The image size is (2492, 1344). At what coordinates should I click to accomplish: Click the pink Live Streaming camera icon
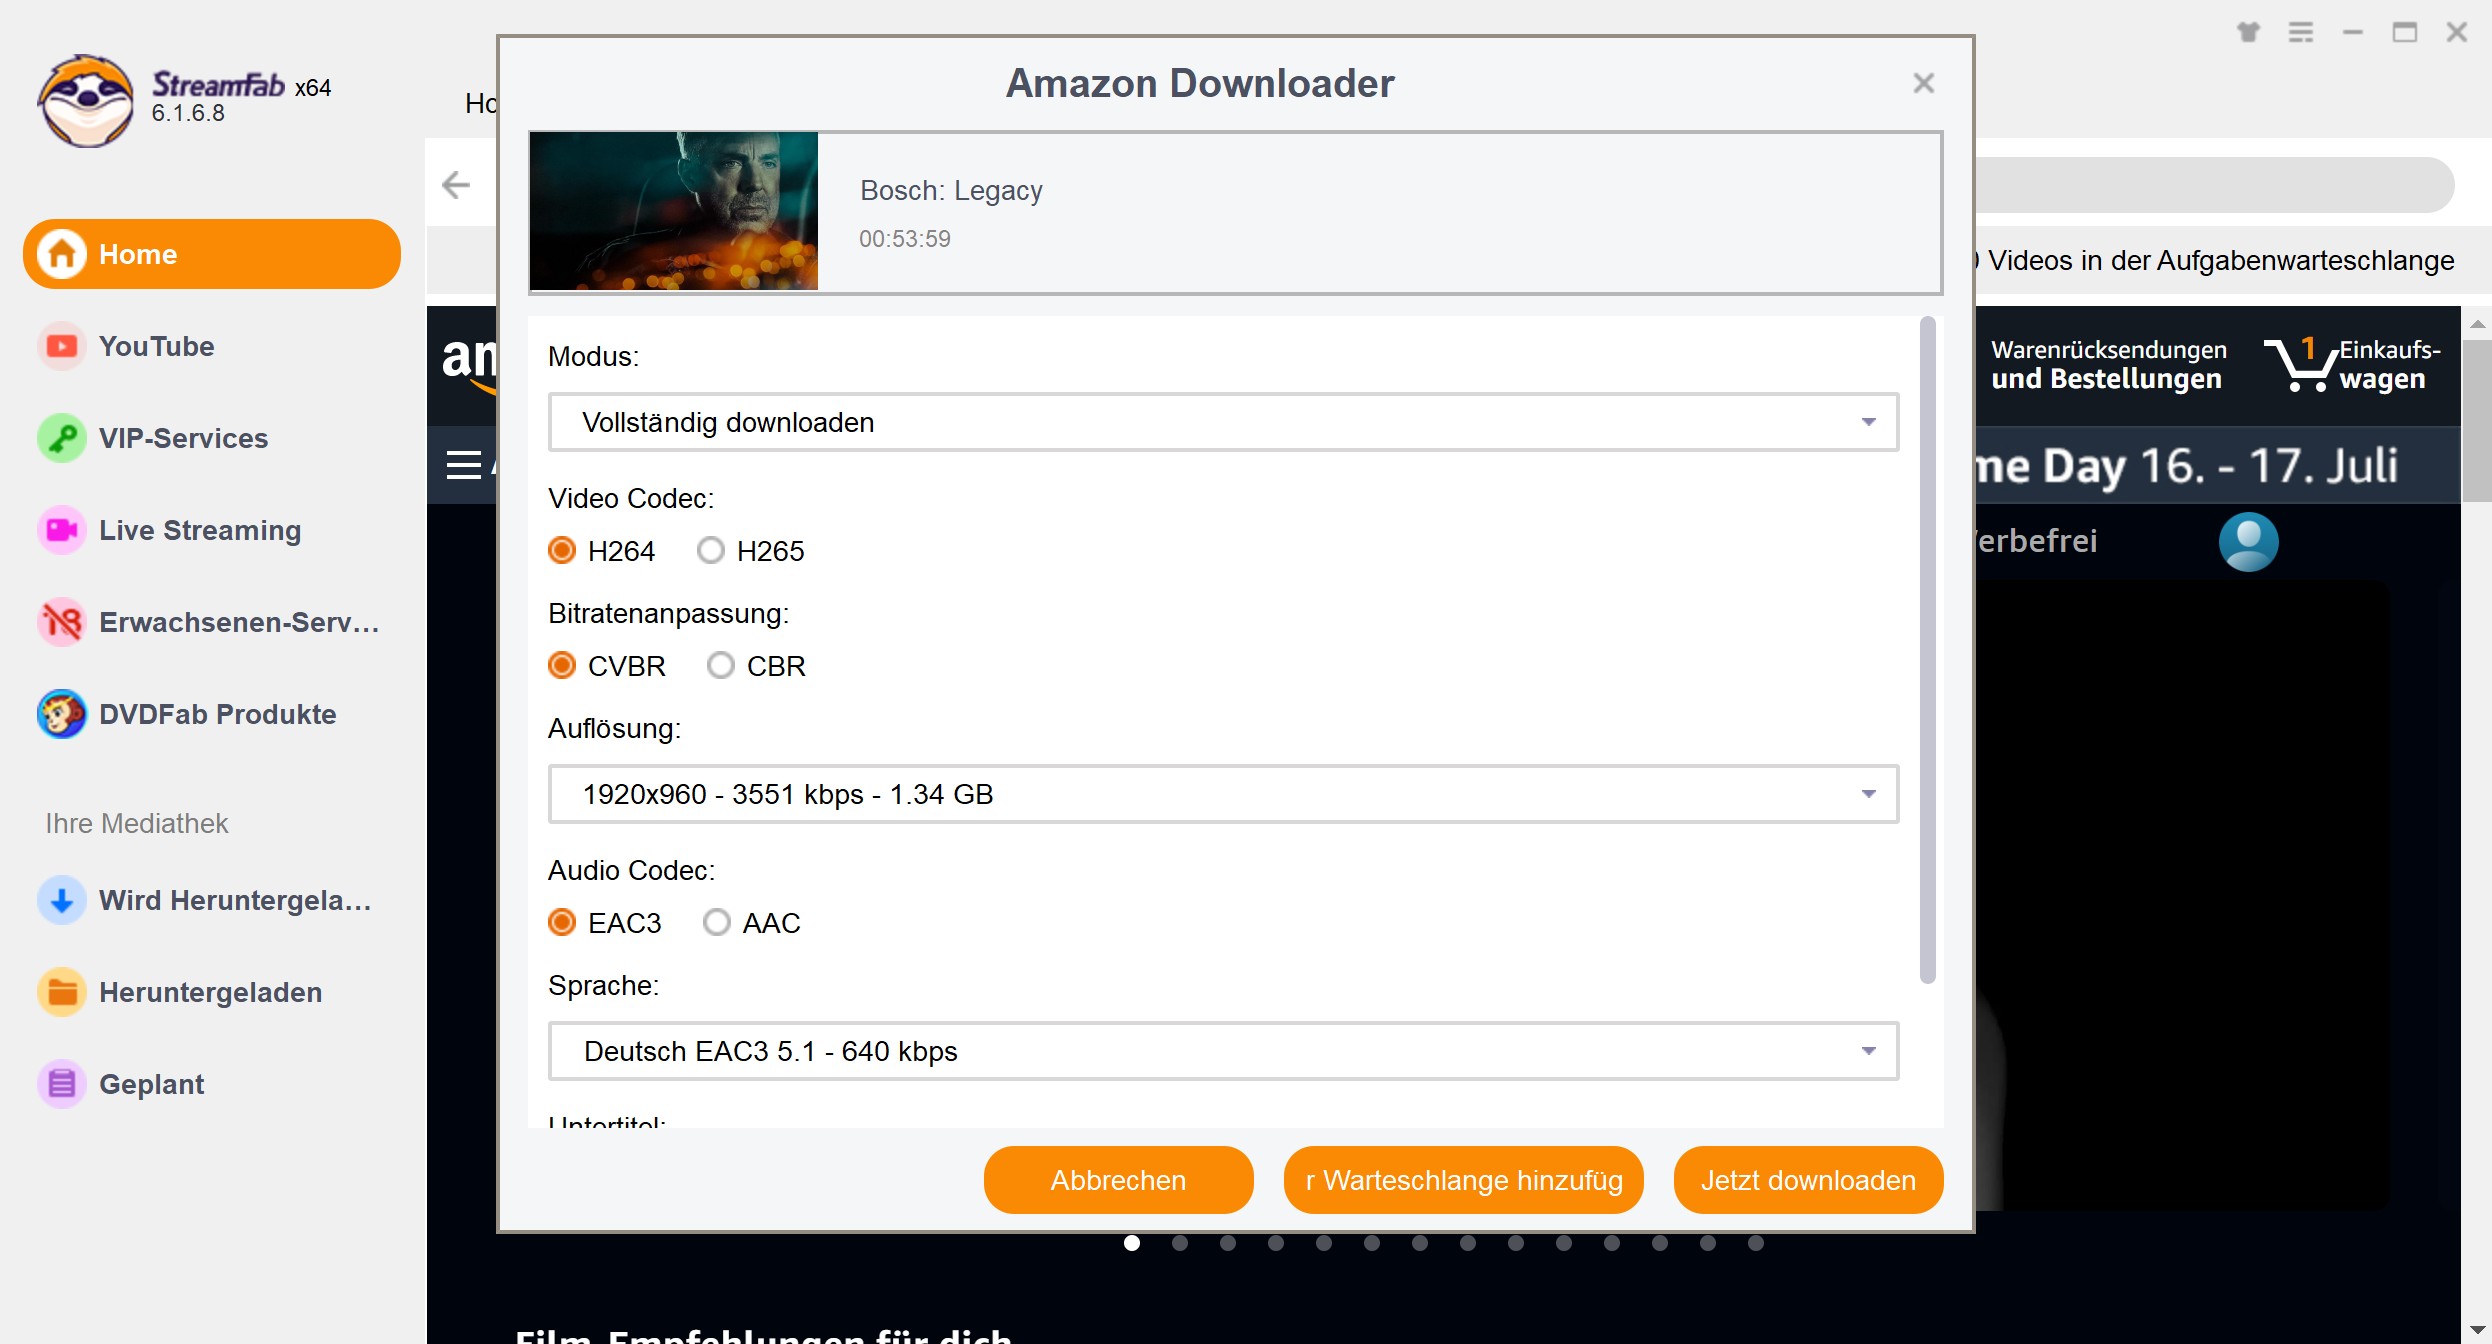[62, 530]
